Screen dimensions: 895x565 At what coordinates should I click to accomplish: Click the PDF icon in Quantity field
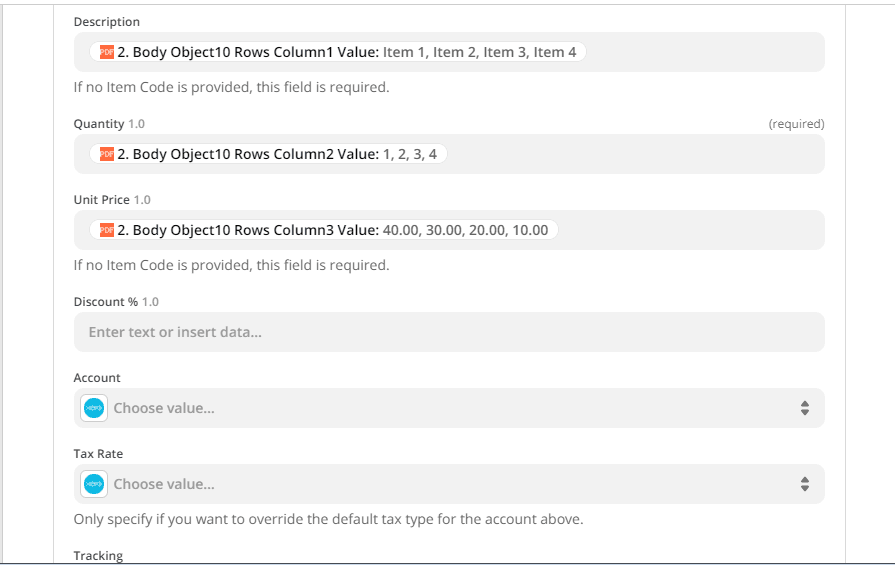click(x=107, y=154)
